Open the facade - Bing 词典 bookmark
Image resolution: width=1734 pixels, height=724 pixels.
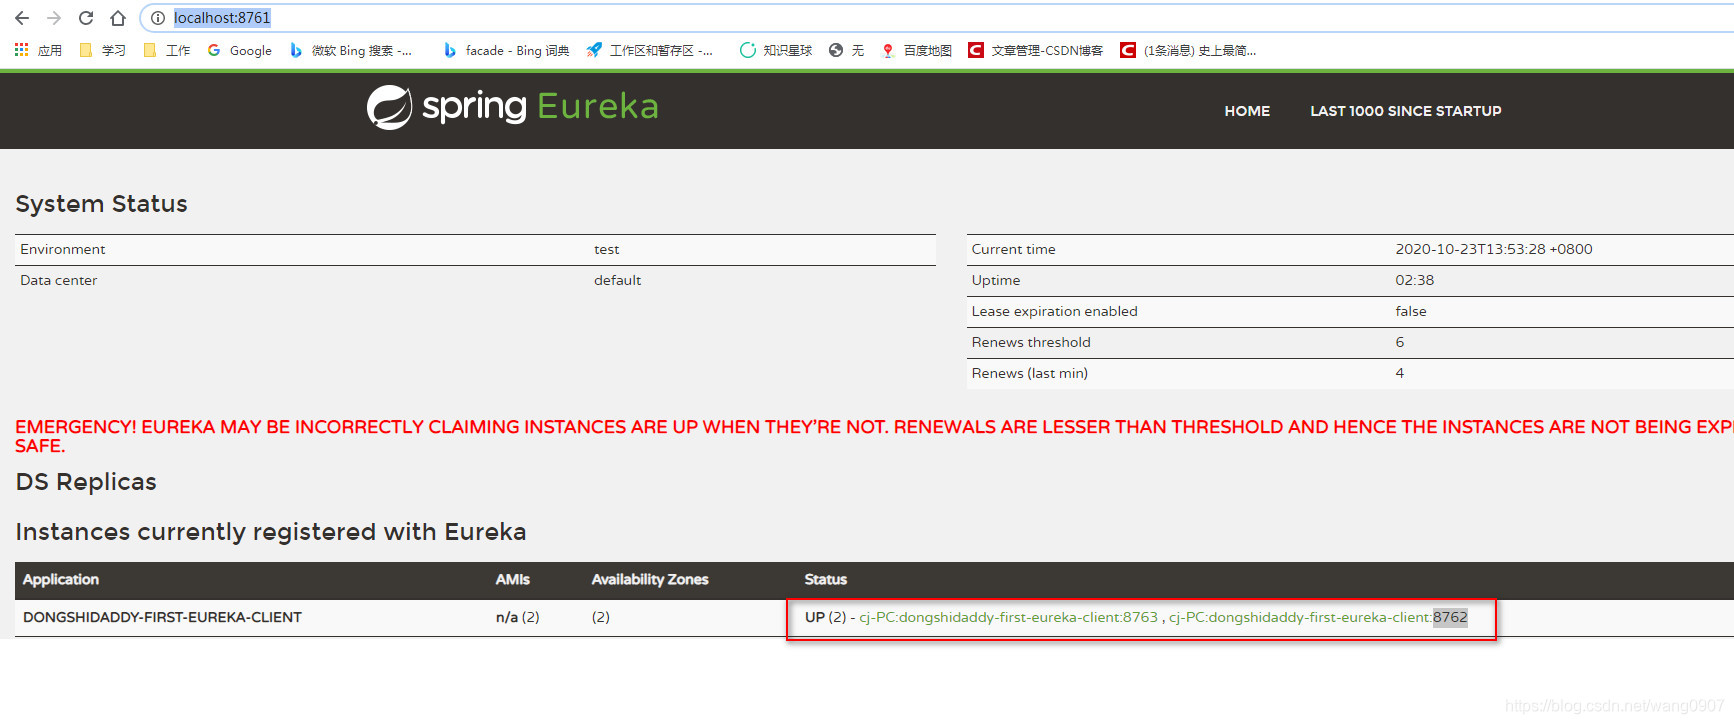pos(506,50)
